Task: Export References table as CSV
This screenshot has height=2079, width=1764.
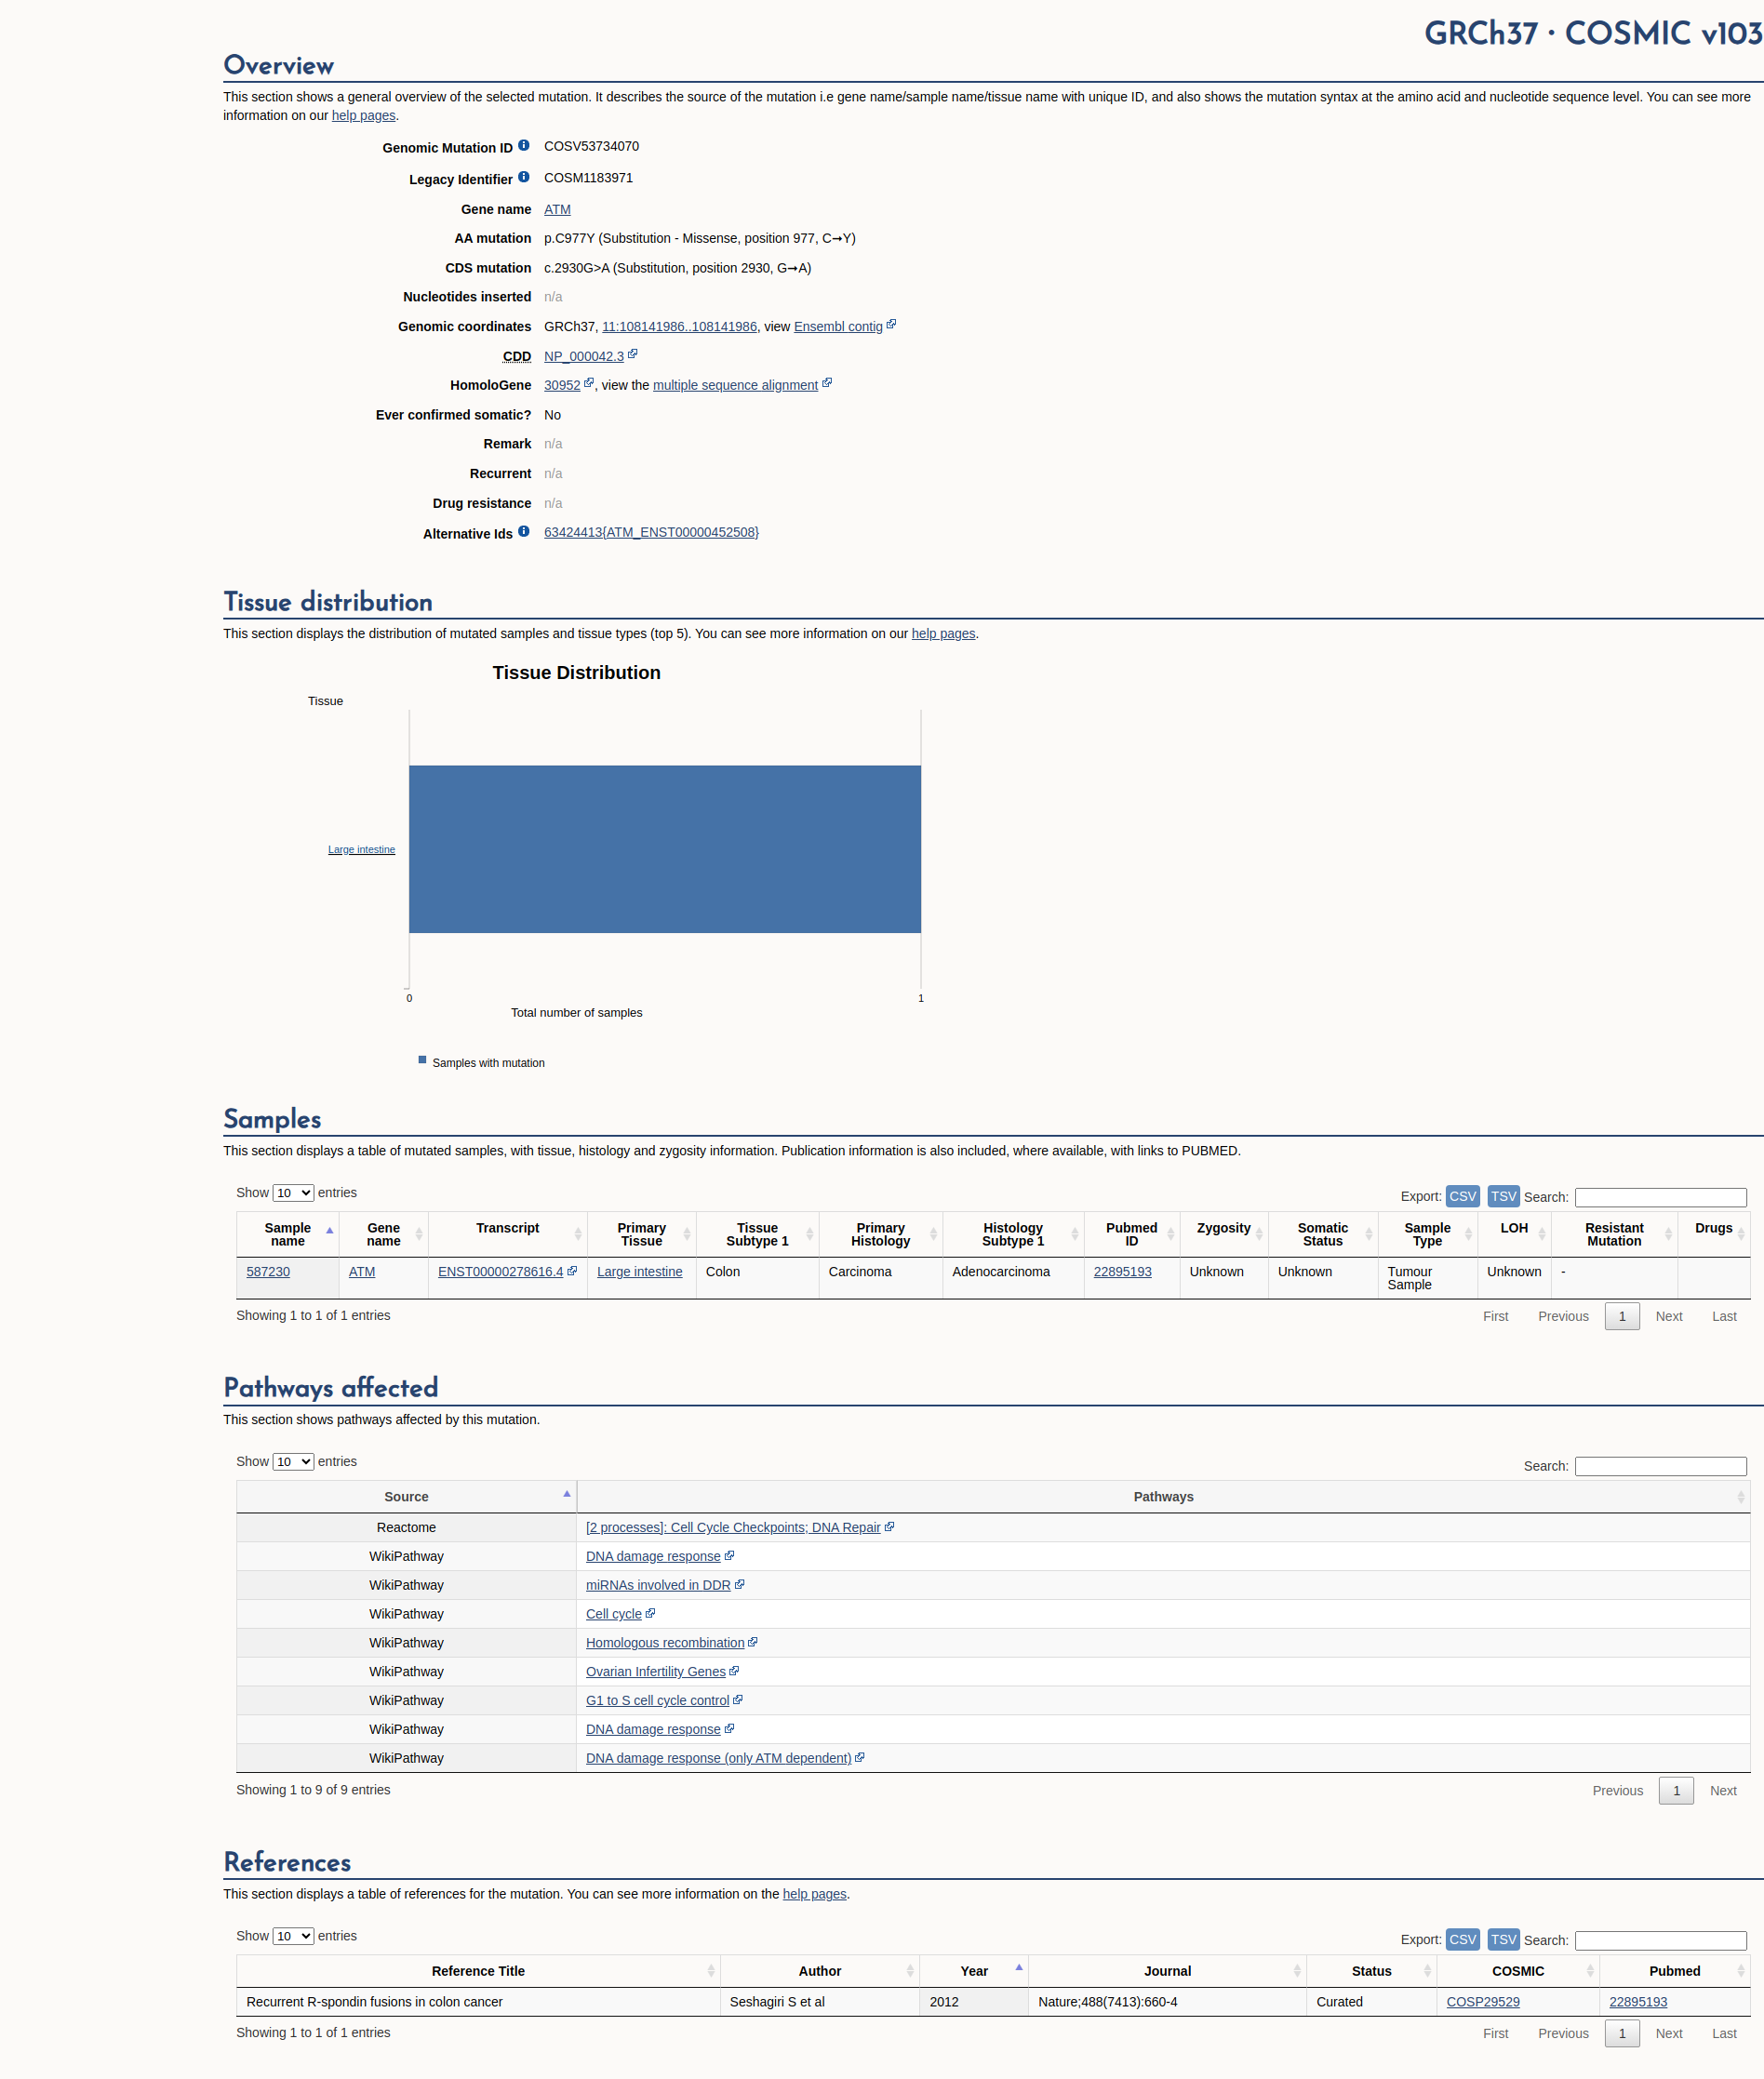Action: click(x=1462, y=1939)
